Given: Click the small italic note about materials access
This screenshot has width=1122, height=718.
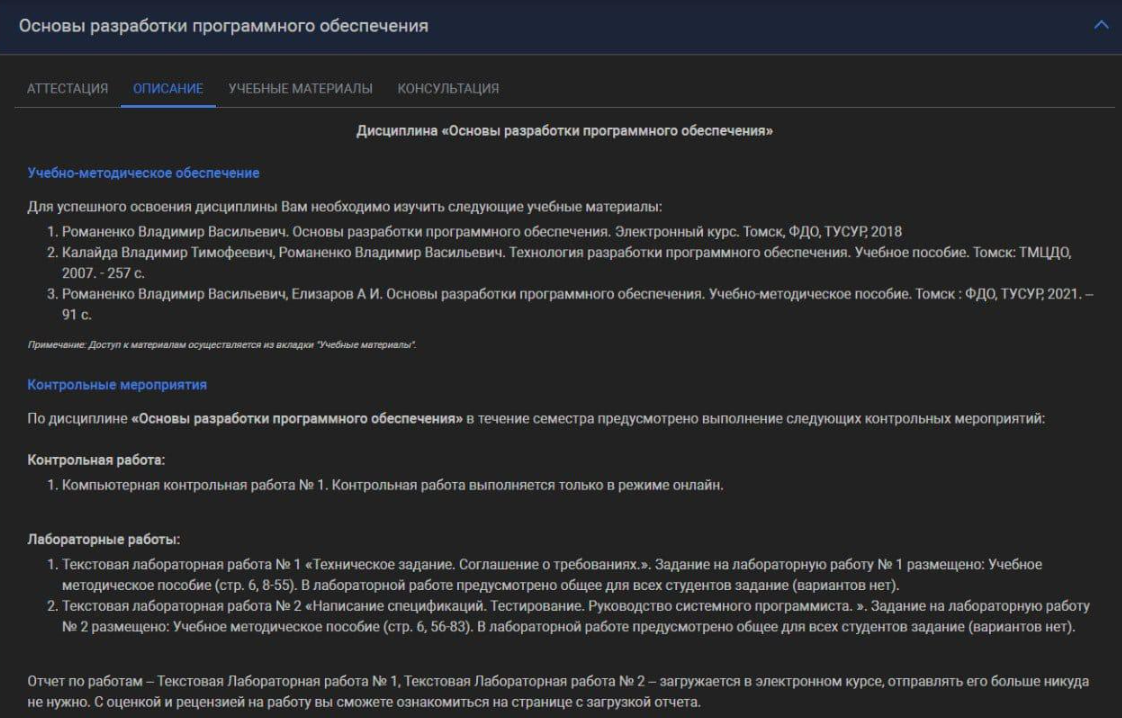Looking at the screenshot, I should (221, 344).
